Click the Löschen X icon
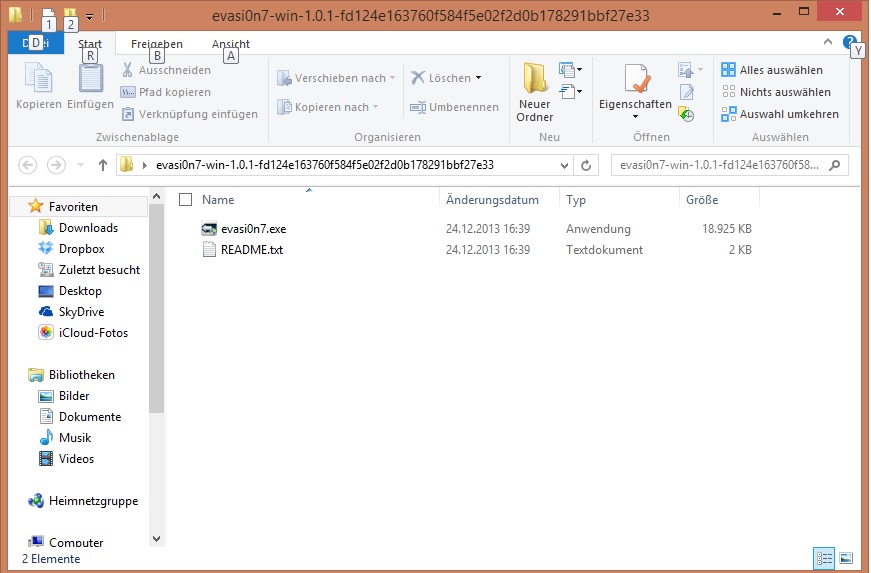The image size is (871, 573). pos(418,78)
